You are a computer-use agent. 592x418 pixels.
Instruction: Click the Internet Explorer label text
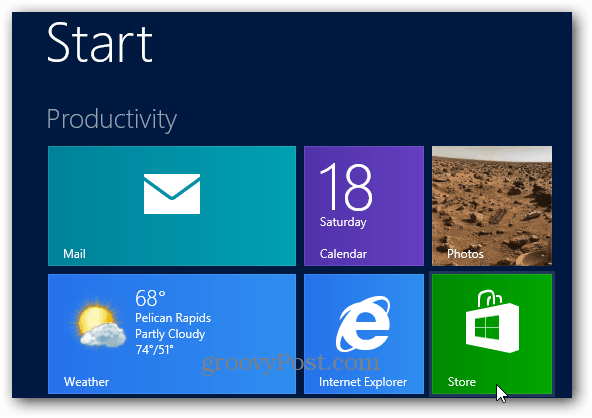363,382
